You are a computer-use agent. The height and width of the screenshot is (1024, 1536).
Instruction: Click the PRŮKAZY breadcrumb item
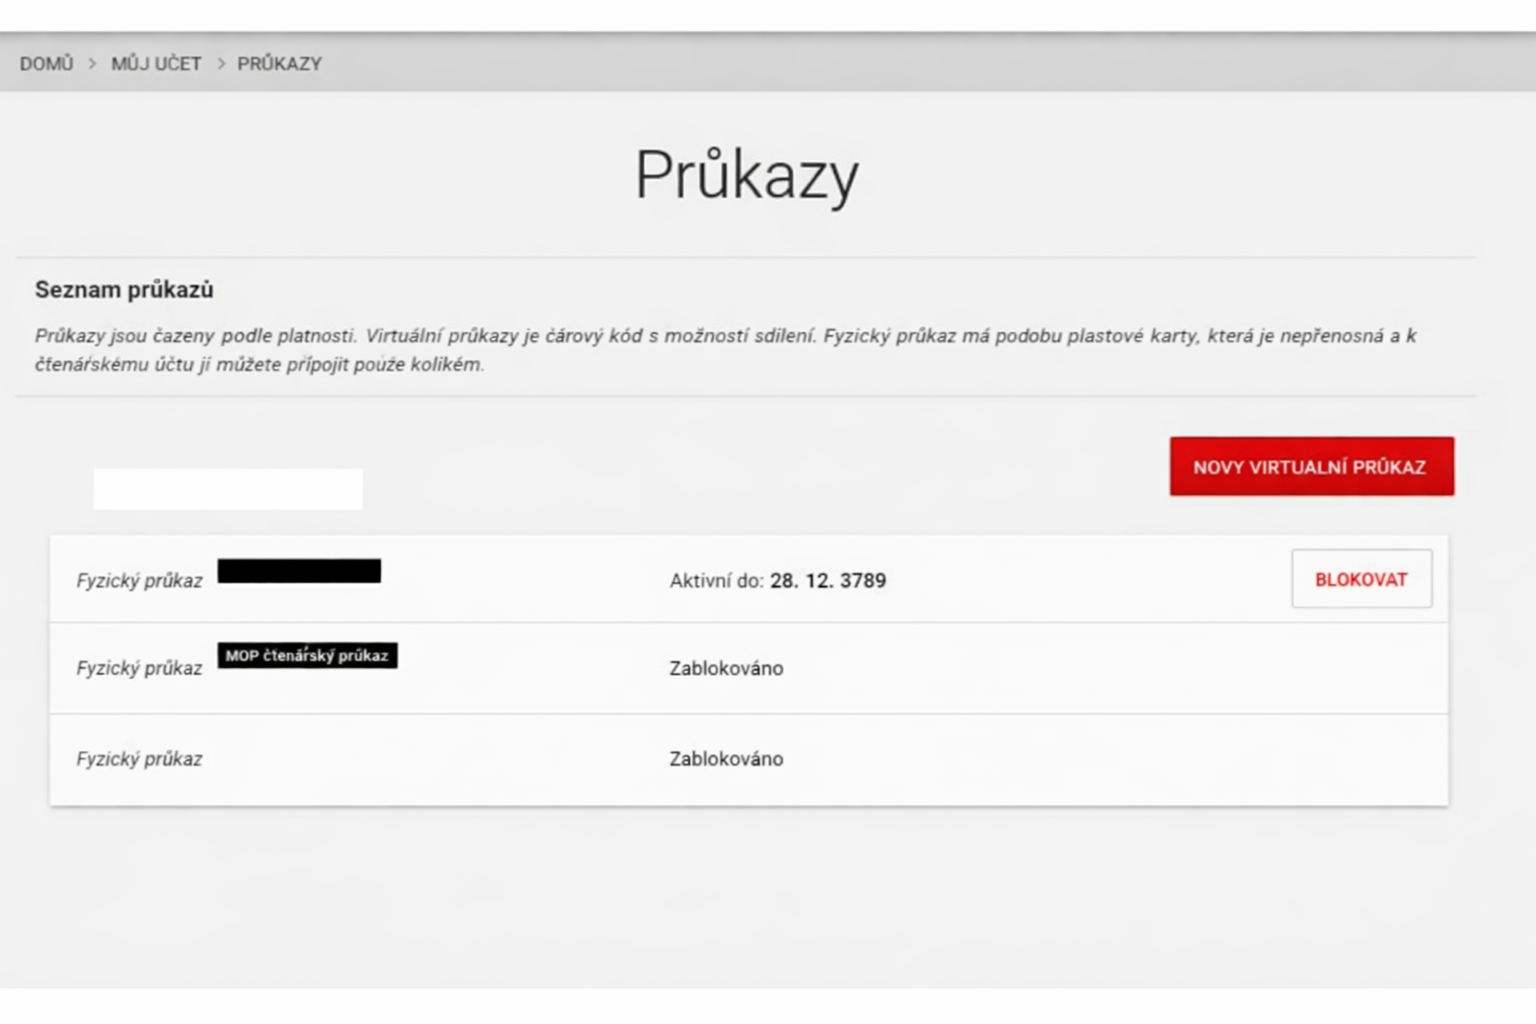click(279, 64)
